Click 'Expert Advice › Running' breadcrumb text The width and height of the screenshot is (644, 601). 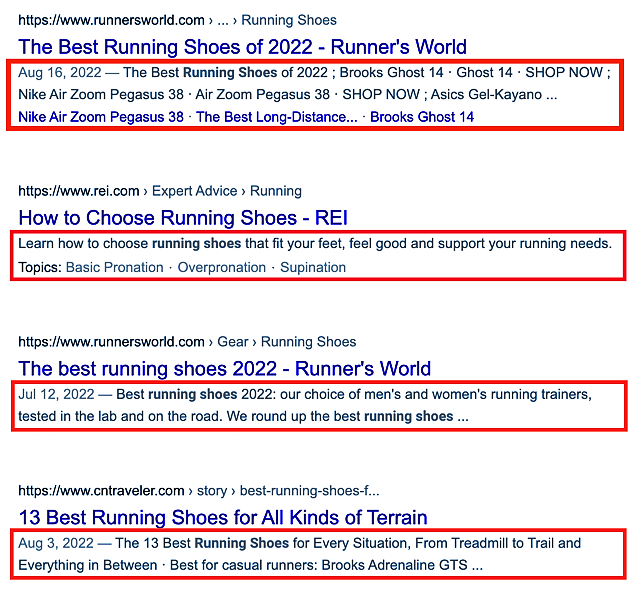click(x=227, y=191)
